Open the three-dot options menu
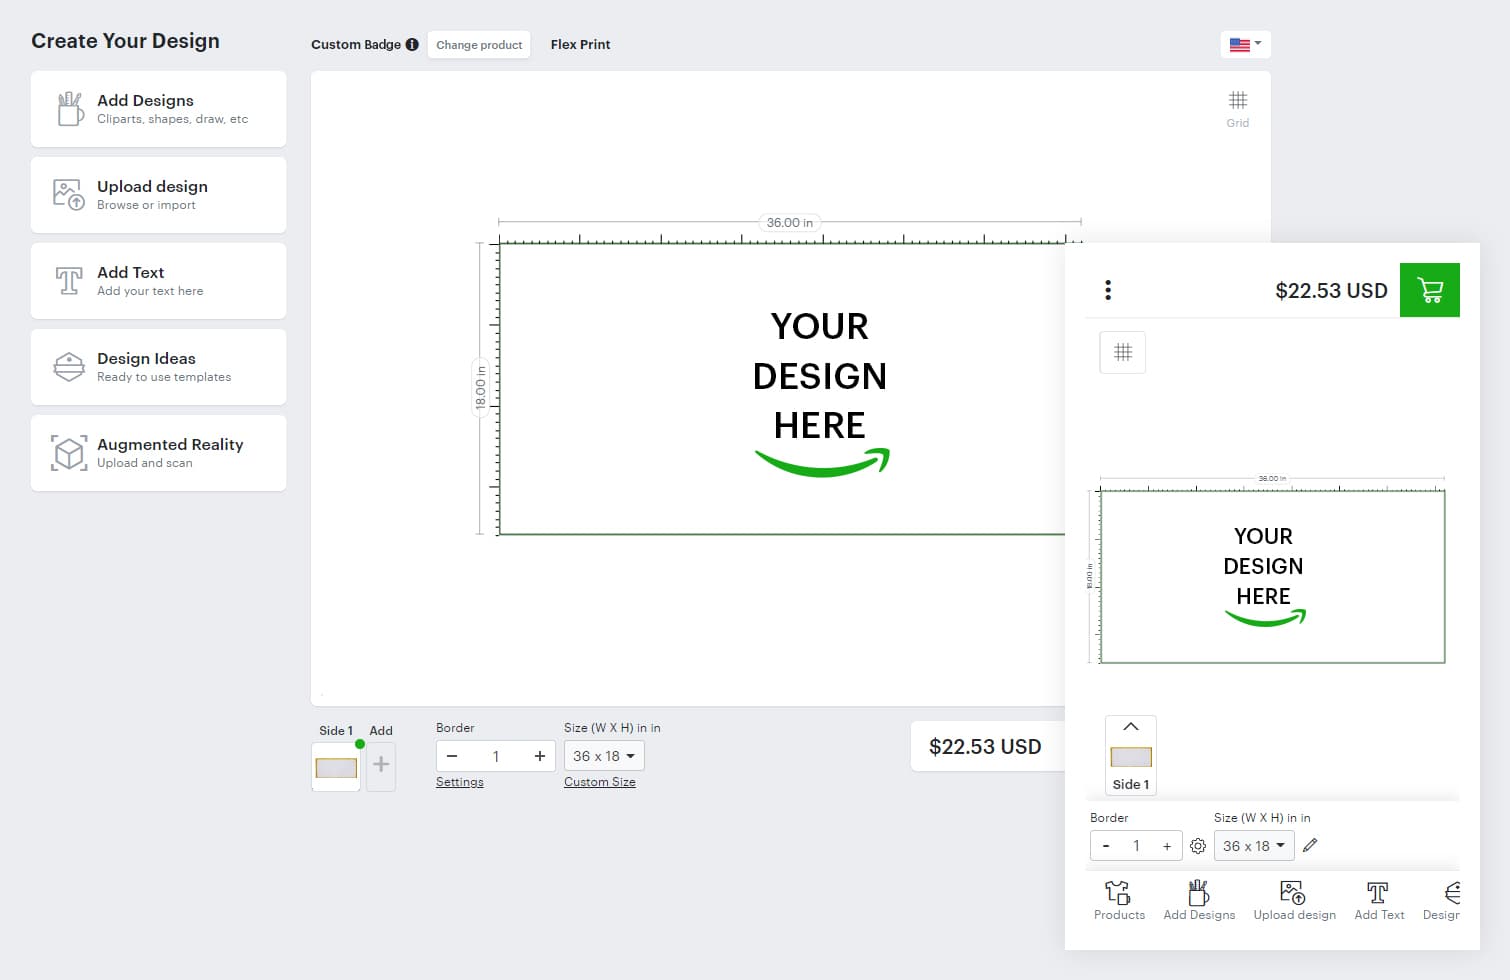 coord(1107,289)
